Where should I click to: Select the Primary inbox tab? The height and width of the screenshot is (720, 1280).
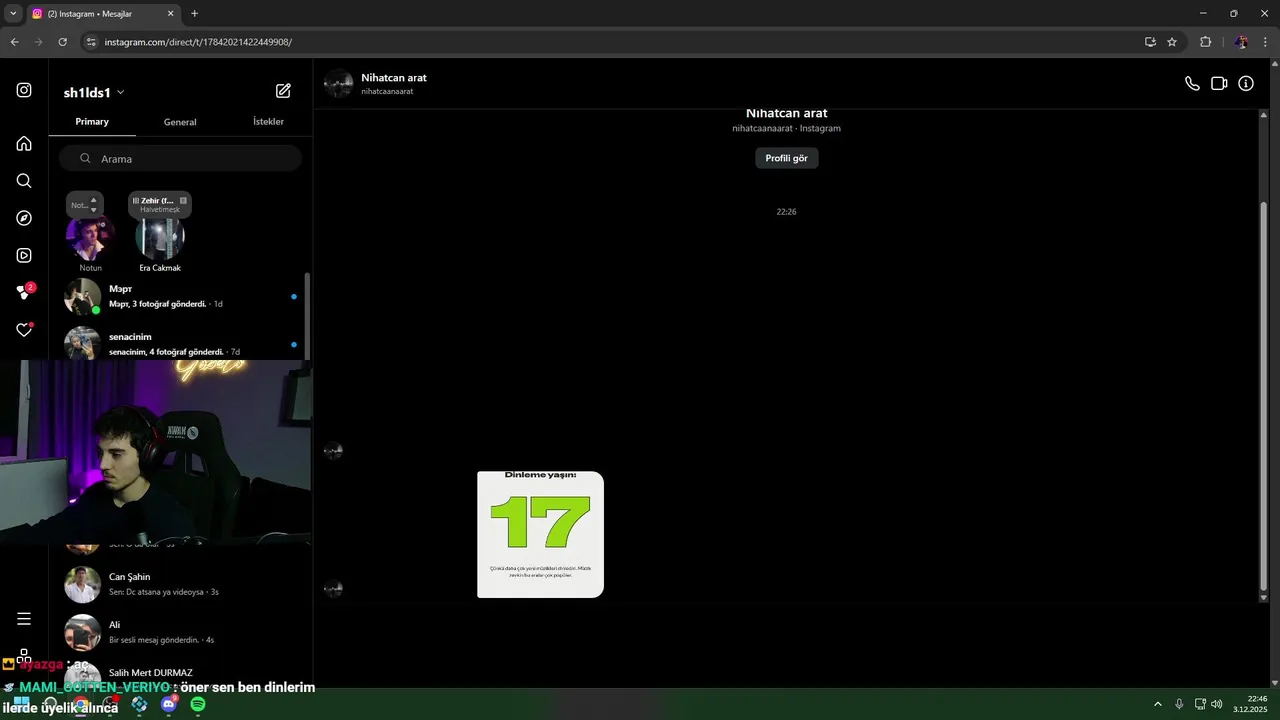[x=92, y=122]
